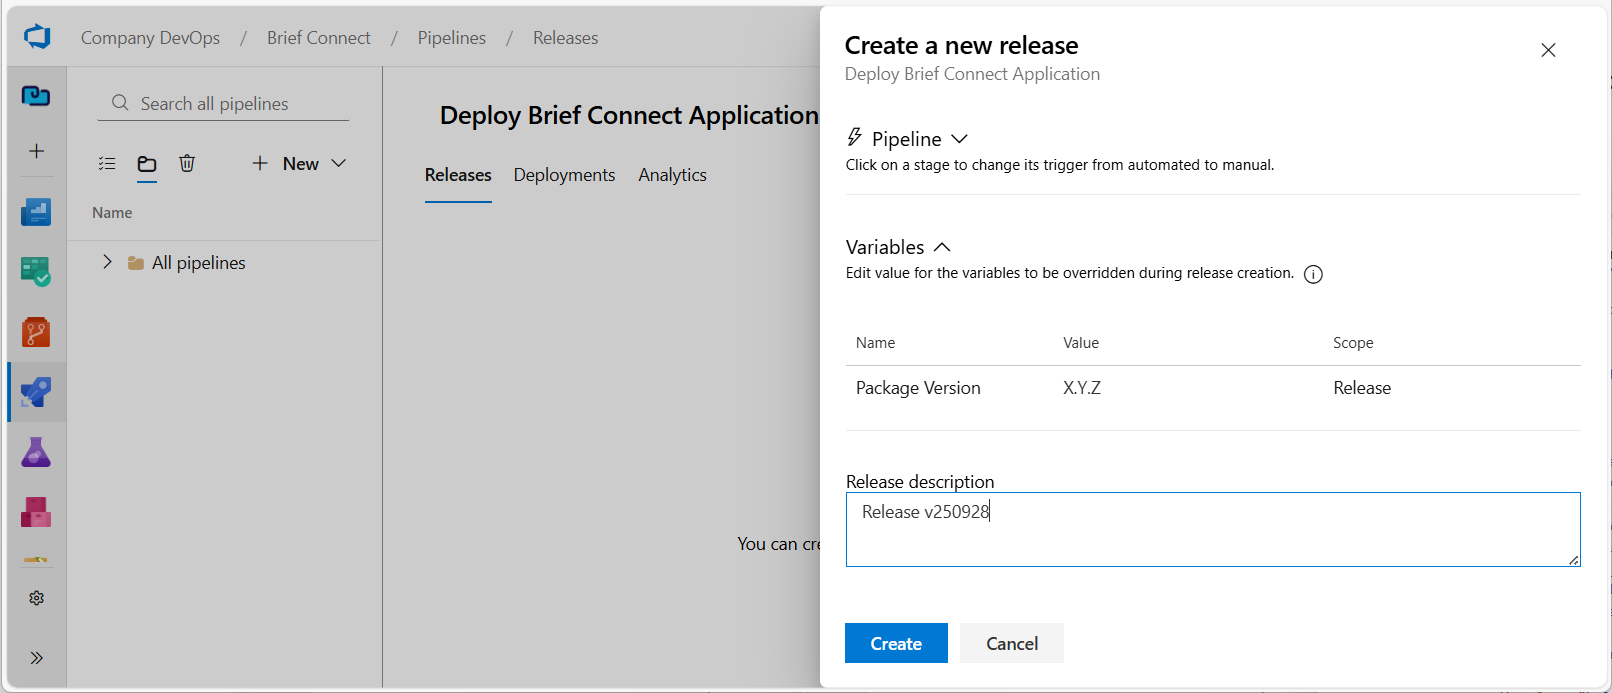This screenshot has width=1612, height=693.
Task: Click the Search all pipelines field
Action: click(x=230, y=104)
